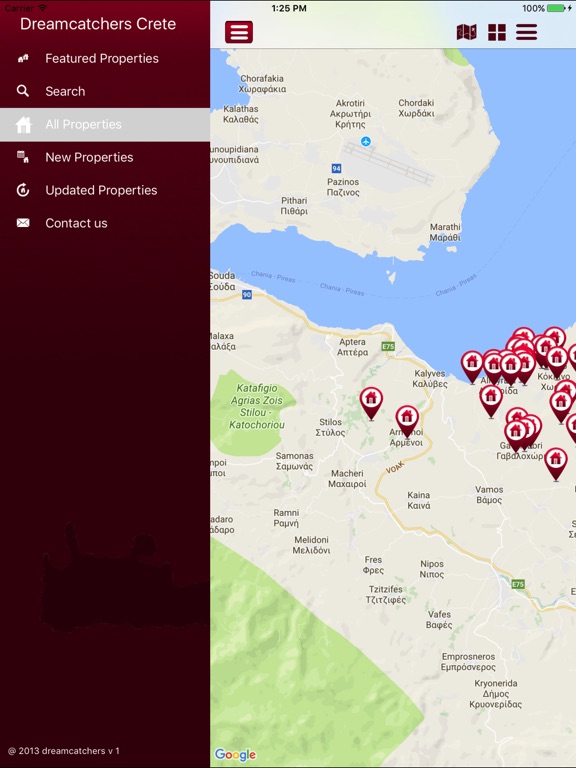Switch to map view icon
This screenshot has width=576, height=768.
[466, 32]
